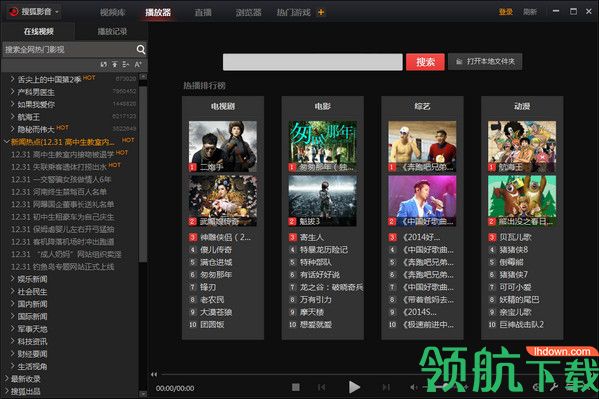Switch to the 视频库 tab

coord(113,13)
